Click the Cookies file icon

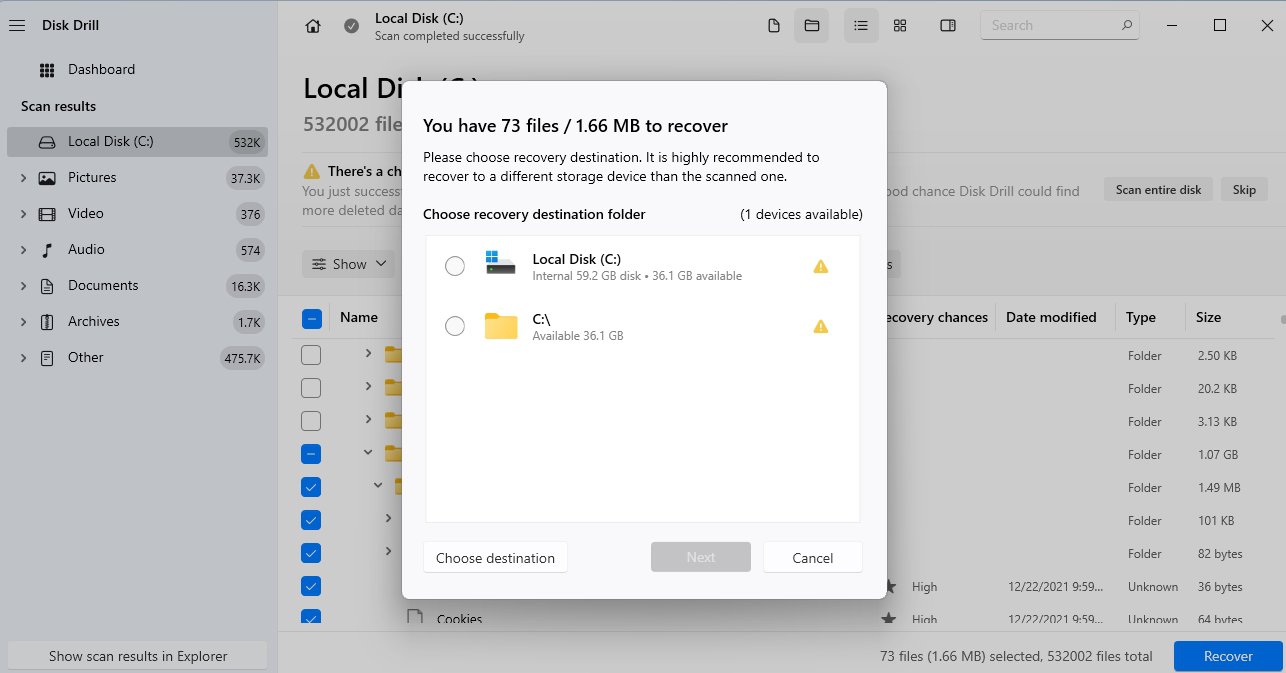click(415, 618)
